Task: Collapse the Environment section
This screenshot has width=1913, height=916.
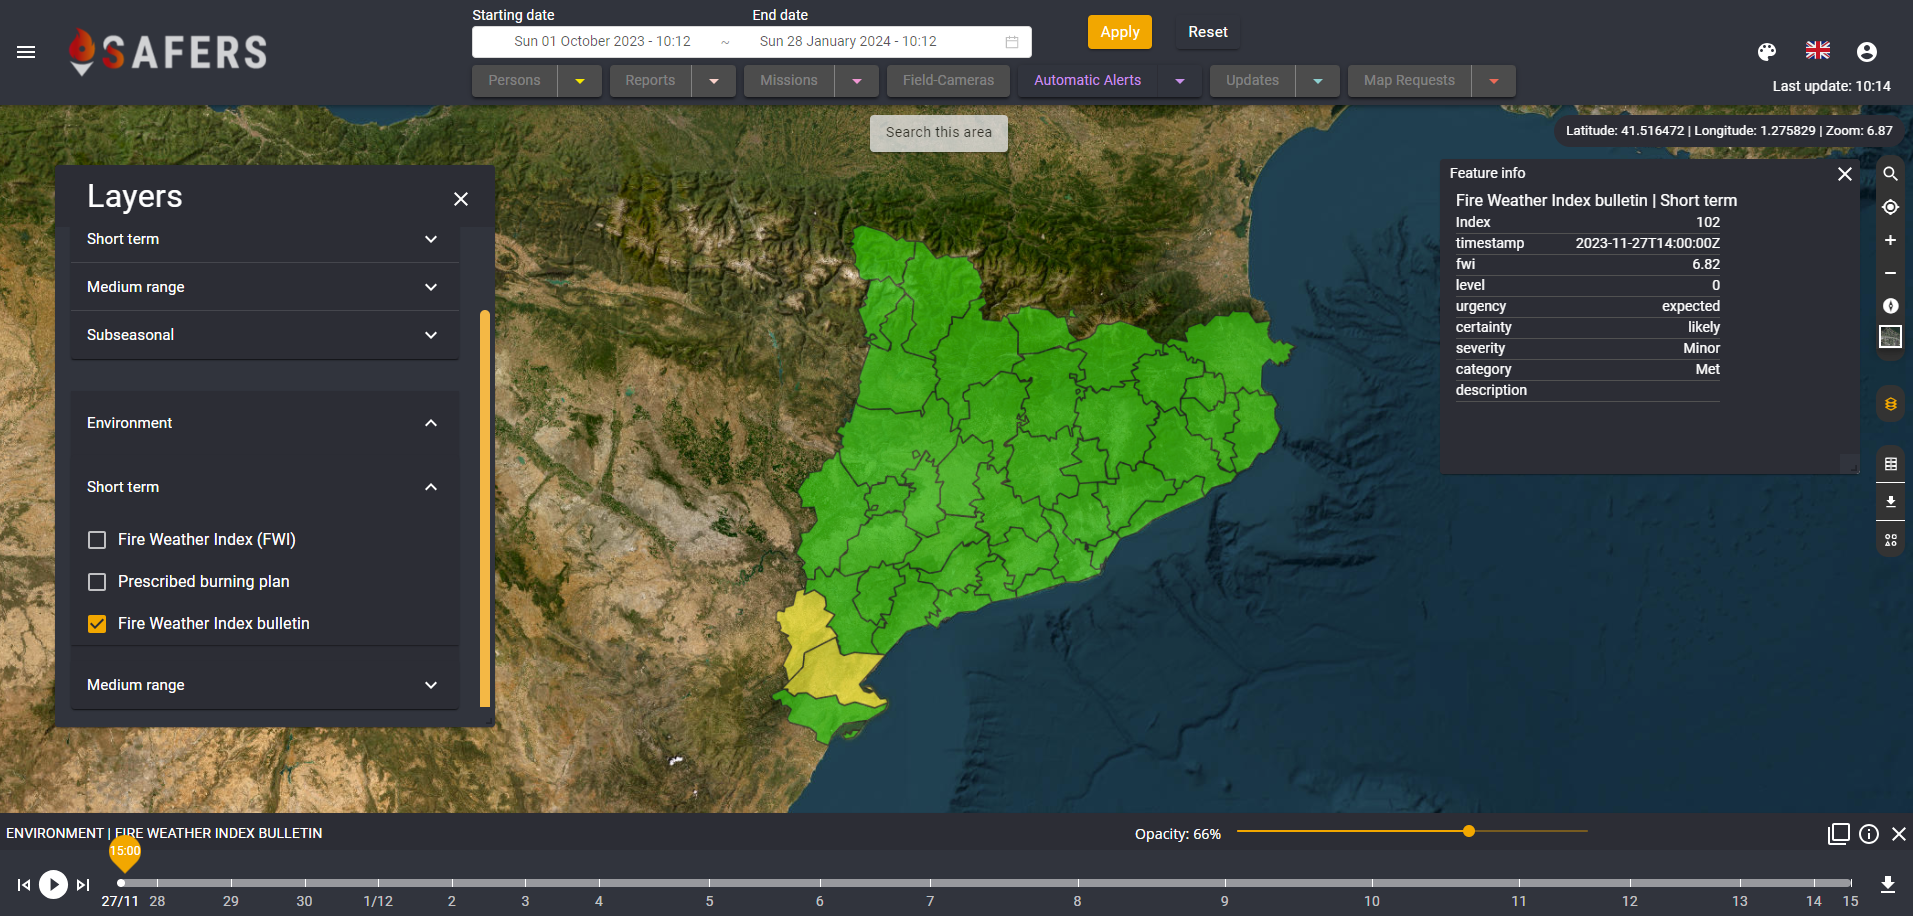Action: (x=264, y=423)
